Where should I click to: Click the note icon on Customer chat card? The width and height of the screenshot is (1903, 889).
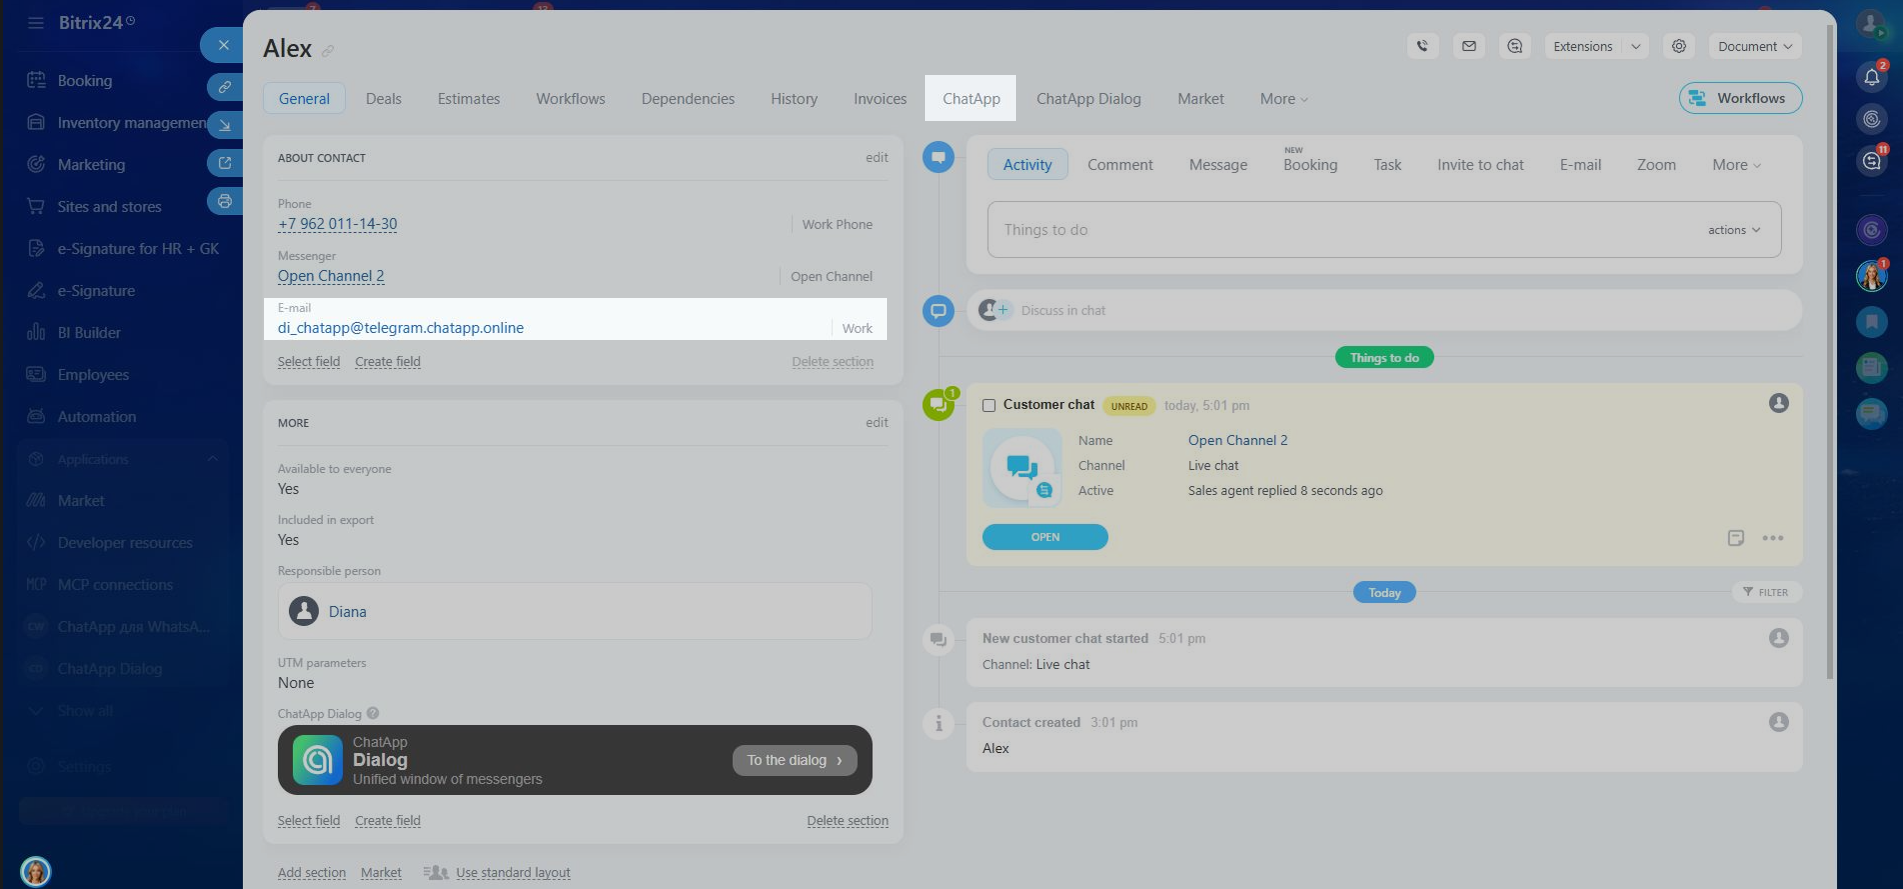coord(1735,538)
